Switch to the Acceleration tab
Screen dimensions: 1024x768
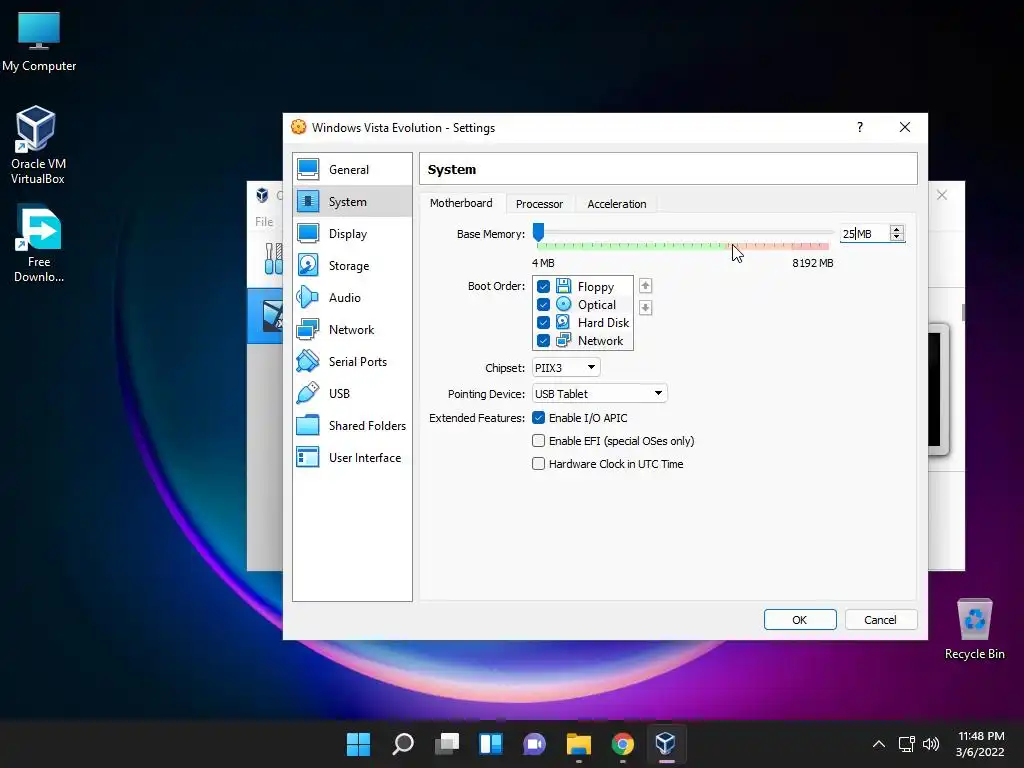[616, 204]
